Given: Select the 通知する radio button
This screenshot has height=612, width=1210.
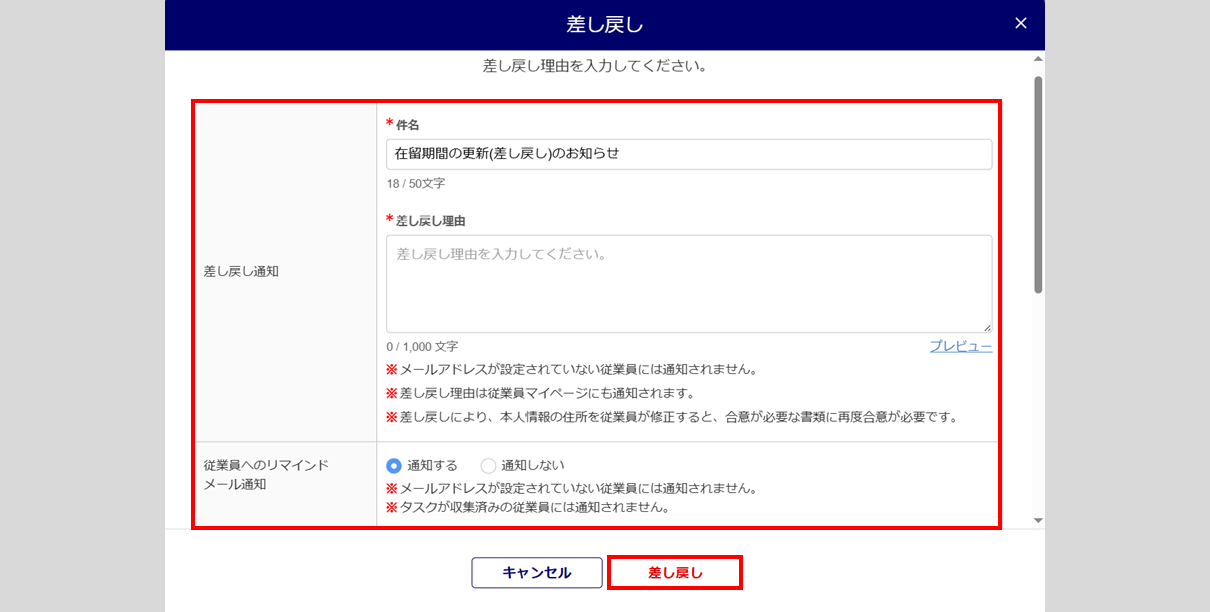Looking at the screenshot, I should [x=394, y=465].
